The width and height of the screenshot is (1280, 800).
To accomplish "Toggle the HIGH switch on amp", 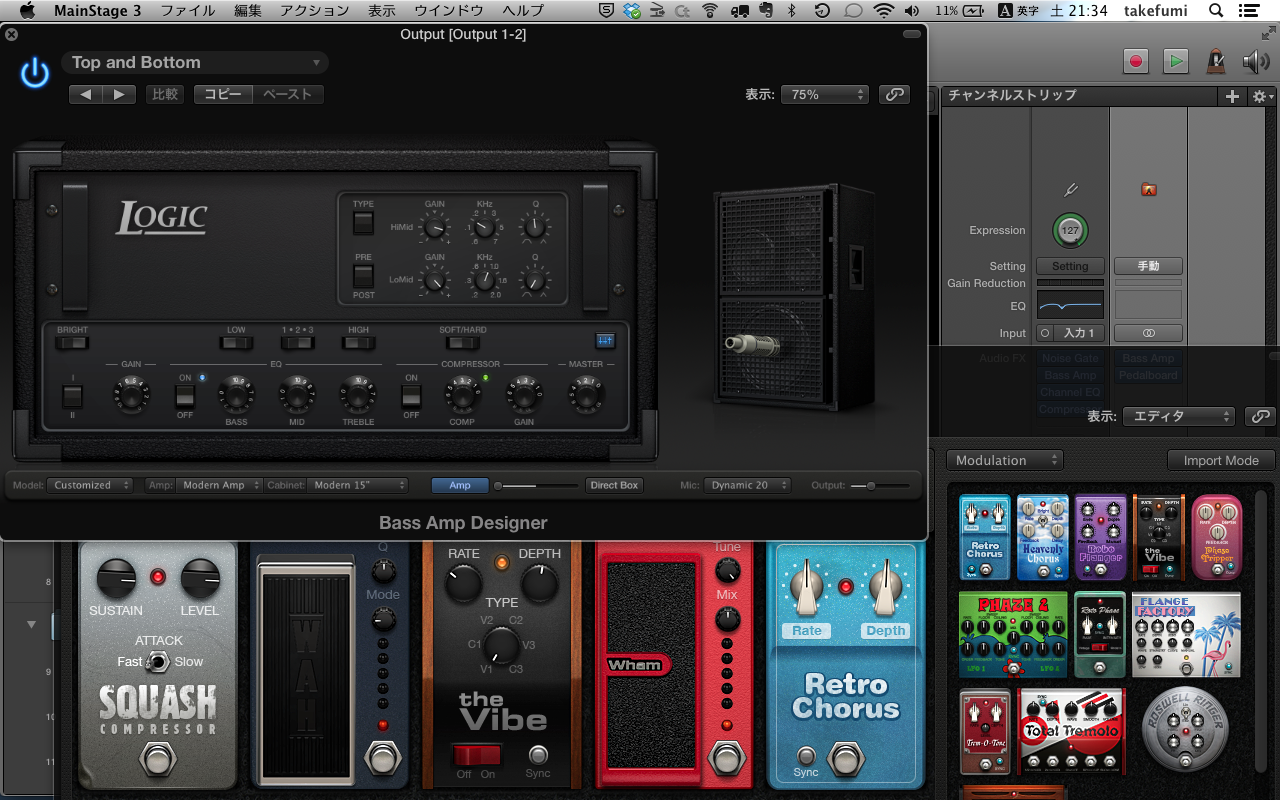I will click(x=358, y=343).
